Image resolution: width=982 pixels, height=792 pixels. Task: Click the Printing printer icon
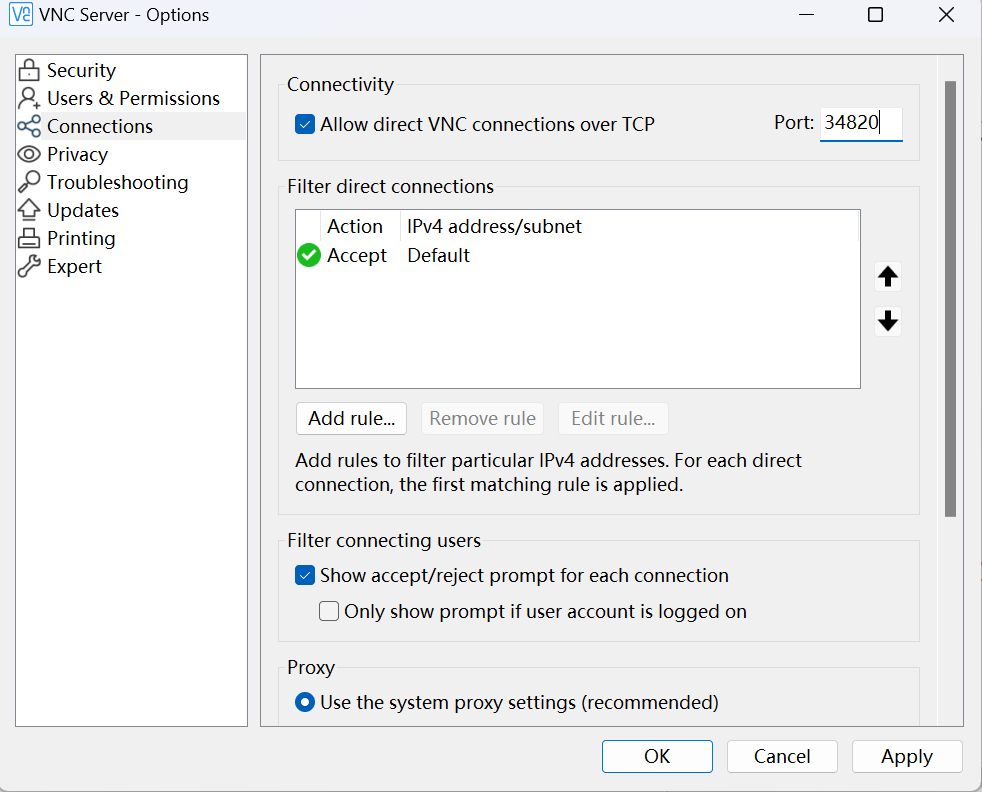pos(29,238)
